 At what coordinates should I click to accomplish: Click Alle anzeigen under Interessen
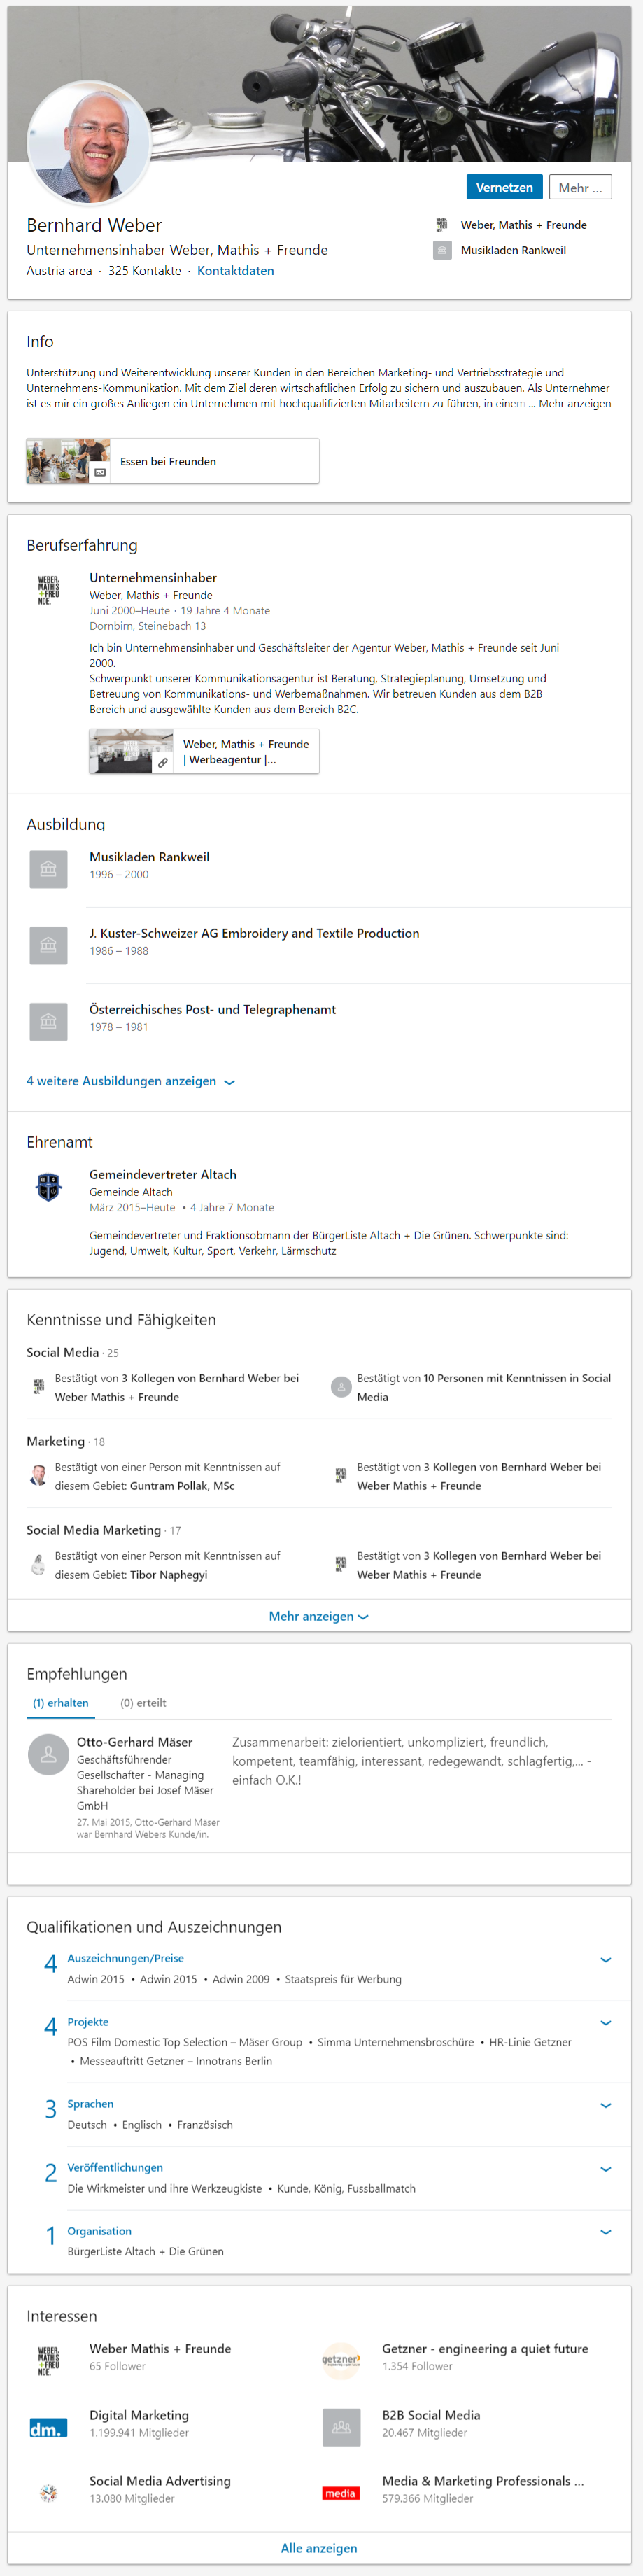319,2548
